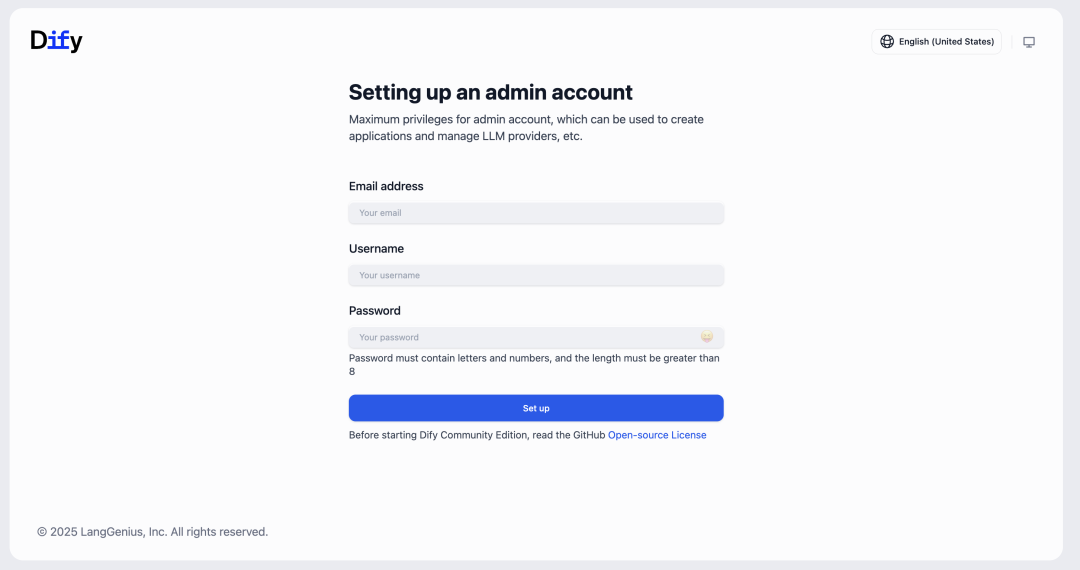1080x570 pixels.
Task: Click the "Your email" placeholder text
Action: click(380, 213)
